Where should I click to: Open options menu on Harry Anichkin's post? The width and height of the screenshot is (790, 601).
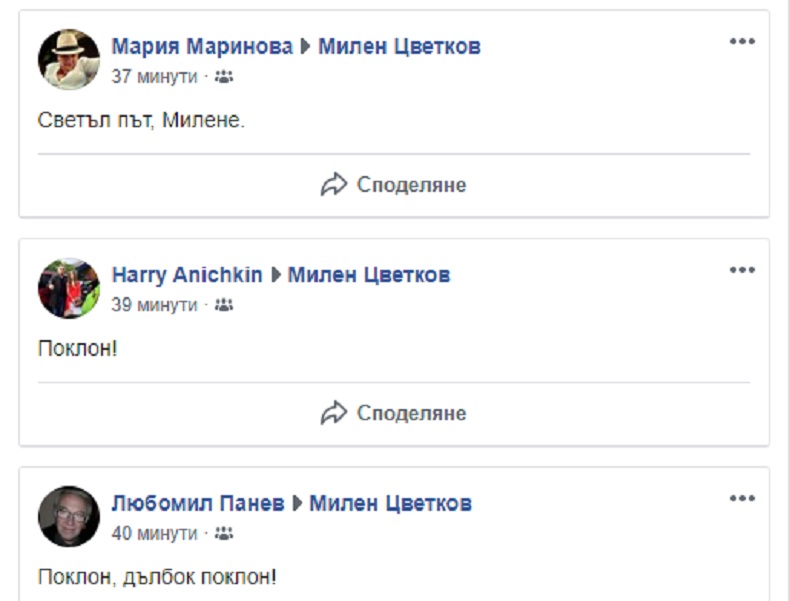[741, 270]
